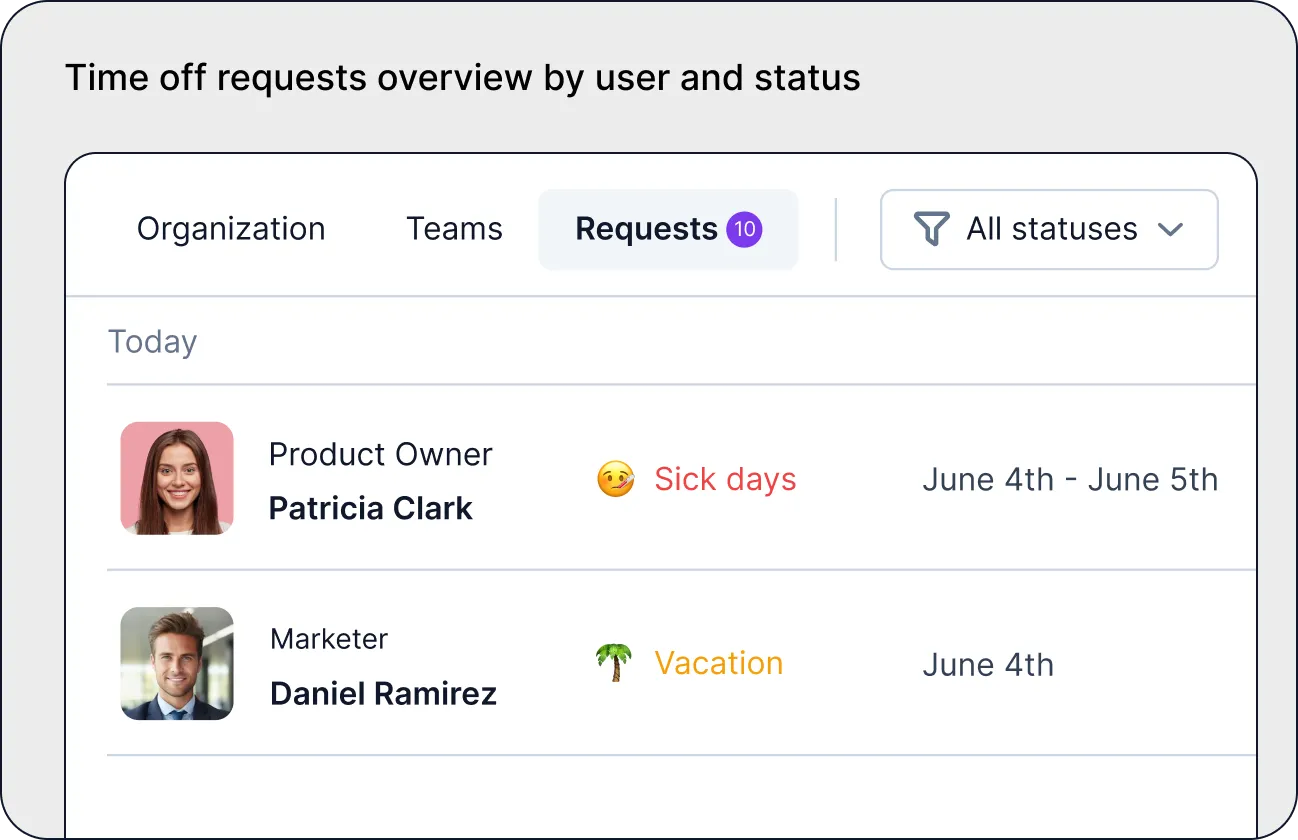This screenshot has width=1298, height=840.
Task: Click the sick face emoji icon
Action: (615, 479)
